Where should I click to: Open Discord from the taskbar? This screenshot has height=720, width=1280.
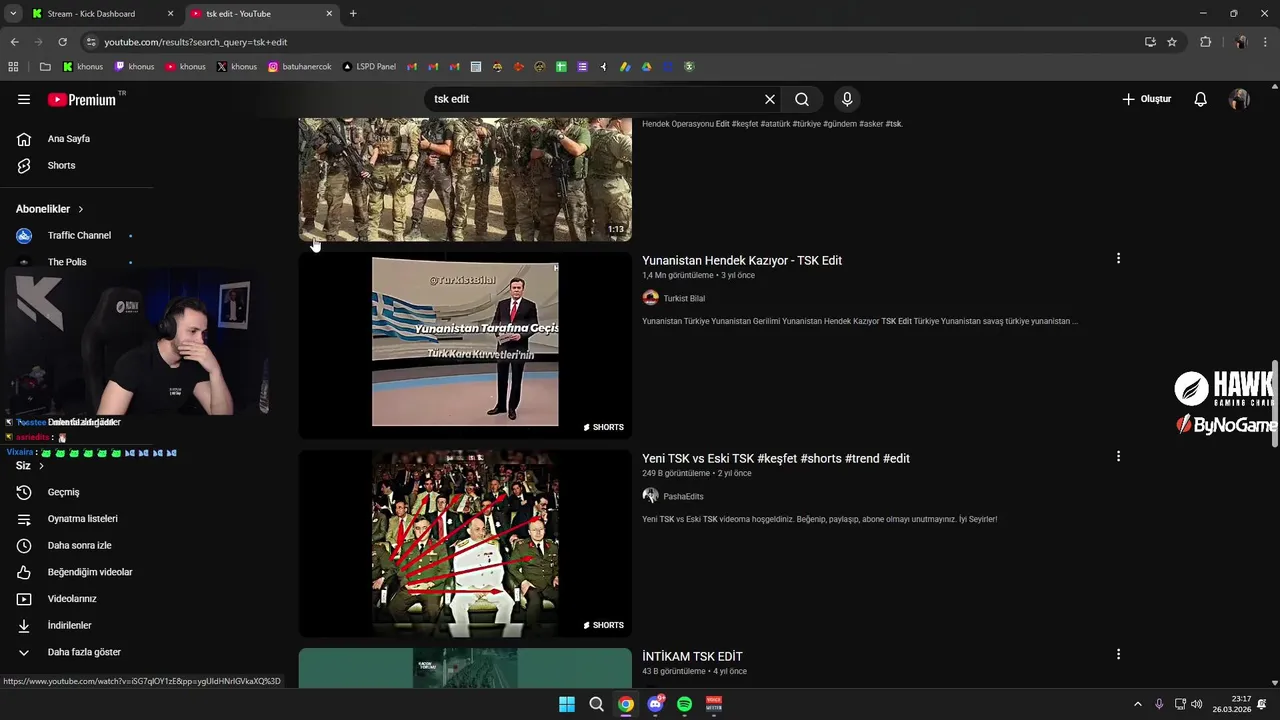pyautogui.click(x=655, y=704)
